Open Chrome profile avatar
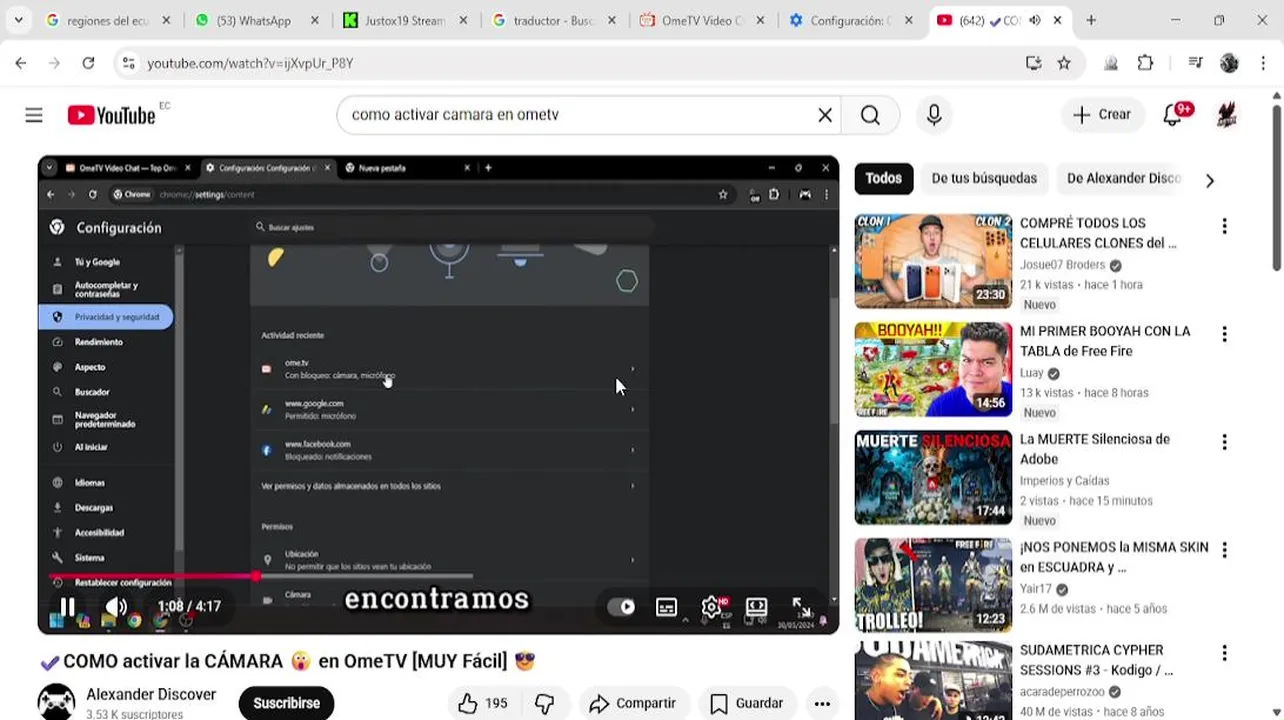This screenshot has width=1284, height=720. tap(1229, 63)
